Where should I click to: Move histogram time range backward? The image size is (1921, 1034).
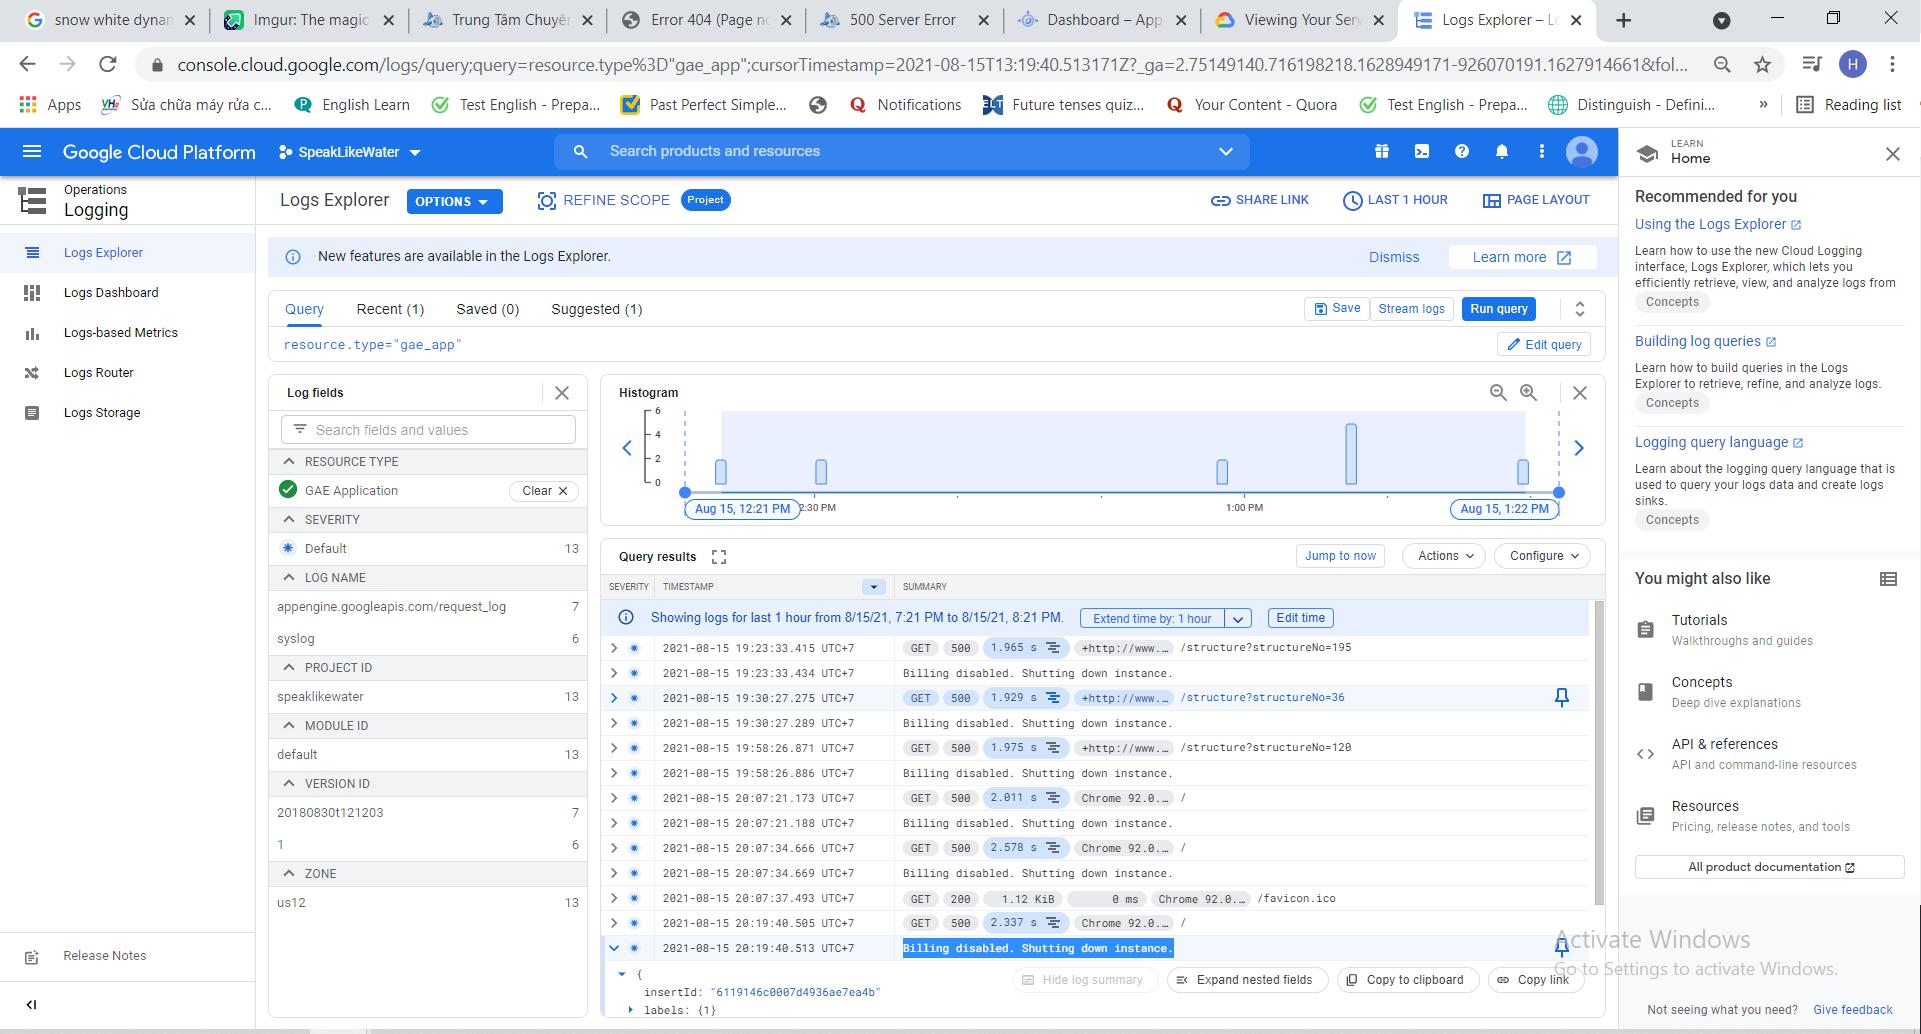627,448
